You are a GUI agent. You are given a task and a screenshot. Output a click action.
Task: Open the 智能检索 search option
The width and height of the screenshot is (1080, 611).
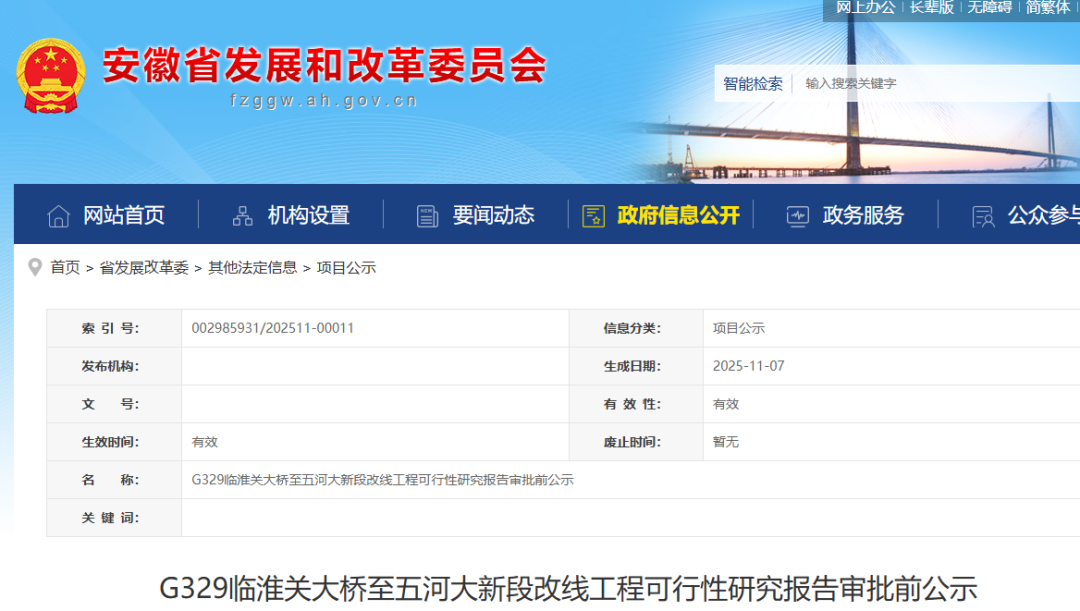click(753, 84)
